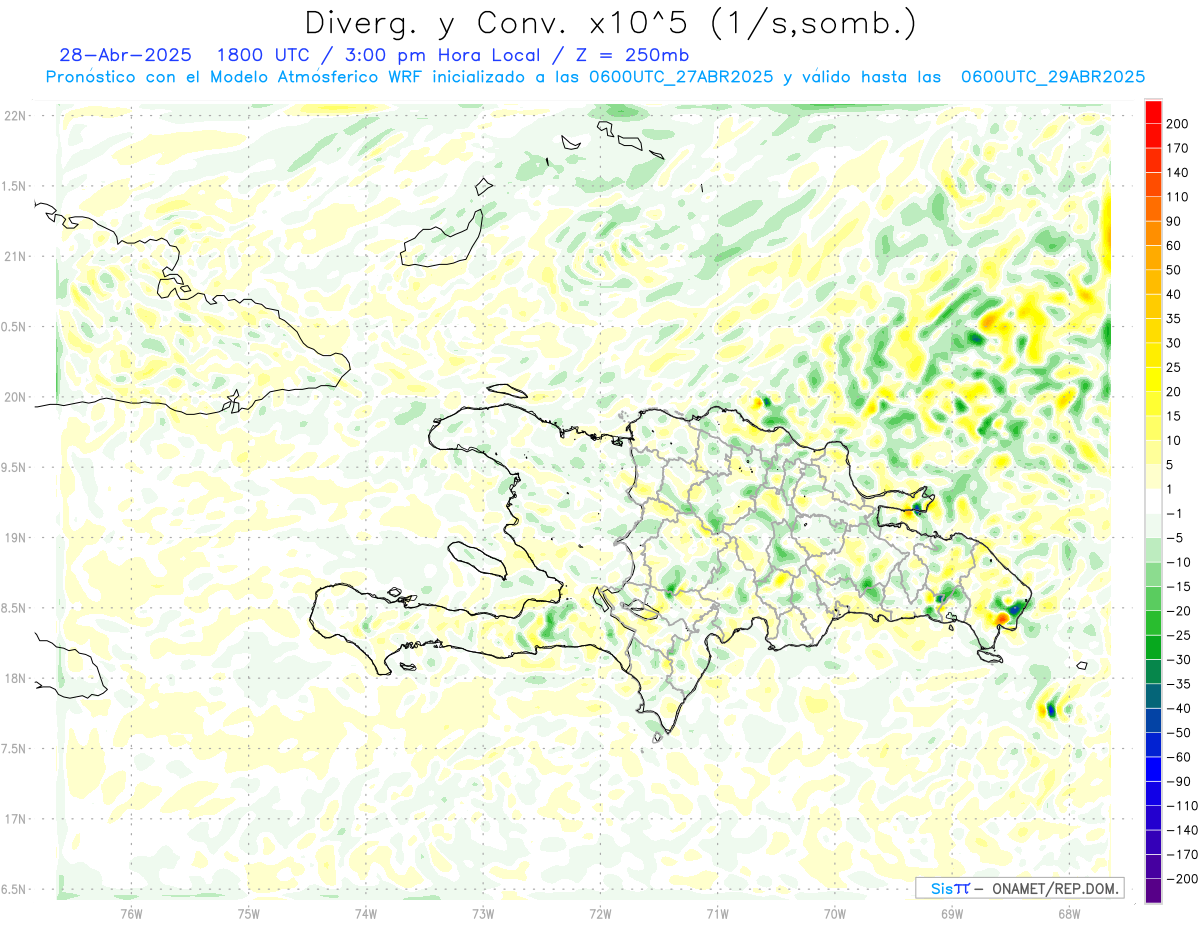Click the '22N' latitude label
This screenshot has height=927, width=1200.
(x=15, y=115)
